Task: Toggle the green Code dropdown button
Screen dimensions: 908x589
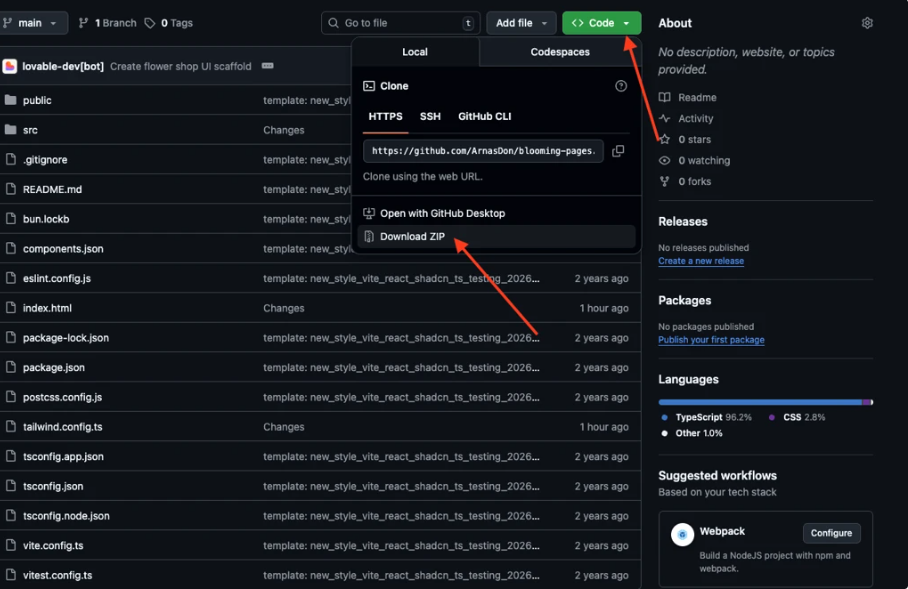Action: [x=601, y=23]
